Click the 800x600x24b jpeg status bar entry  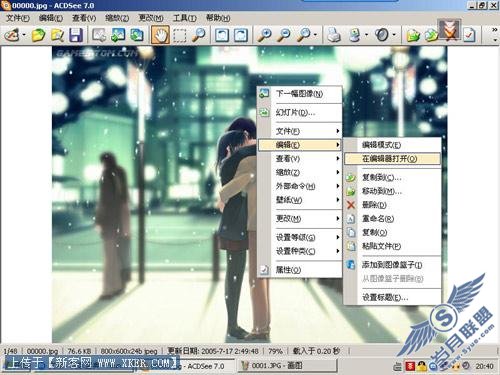[129, 351]
